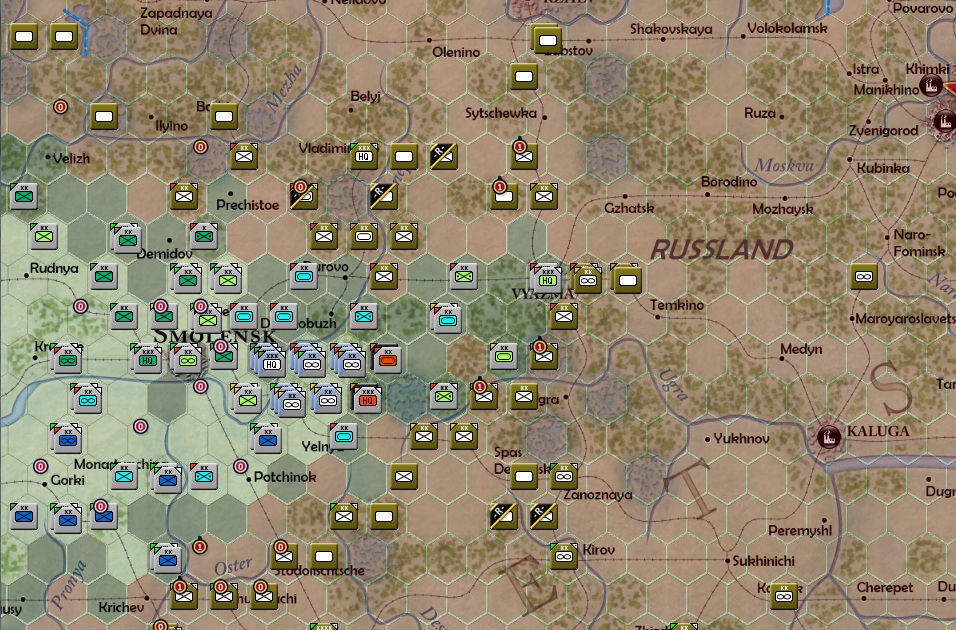Viewport: 956px width, 630px height.
Task: Select the mechanized unit west of Naro-Fominsk
Action: click(864, 276)
